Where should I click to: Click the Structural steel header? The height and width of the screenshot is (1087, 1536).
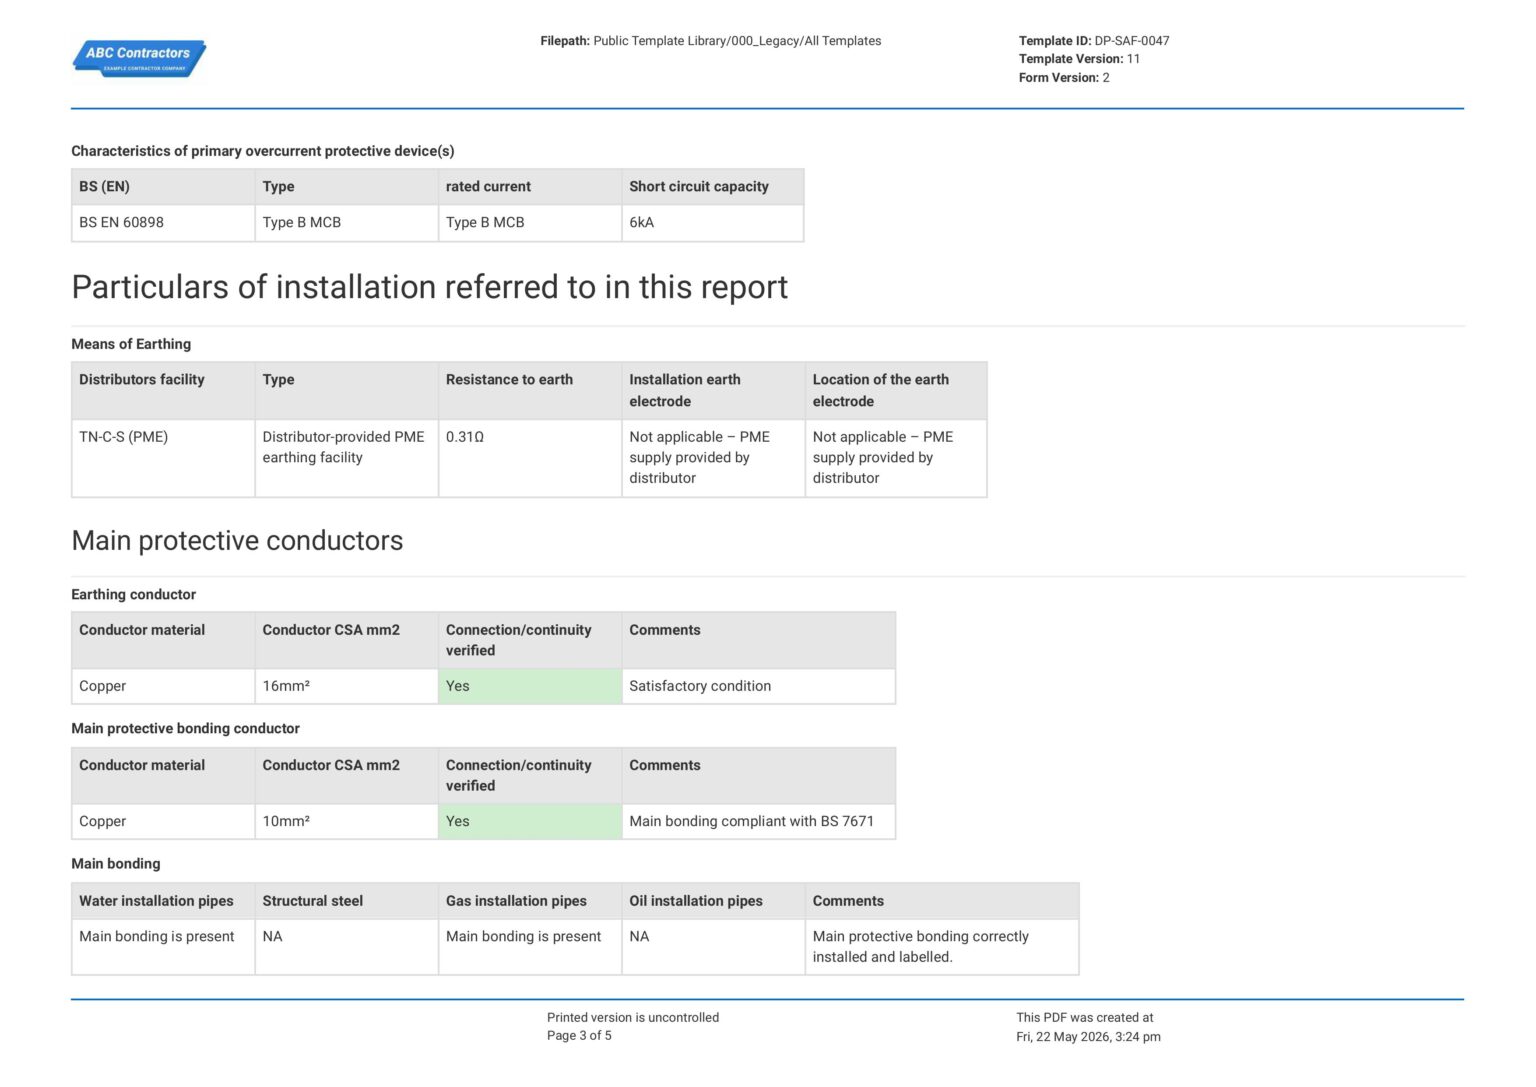pos(346,901)
